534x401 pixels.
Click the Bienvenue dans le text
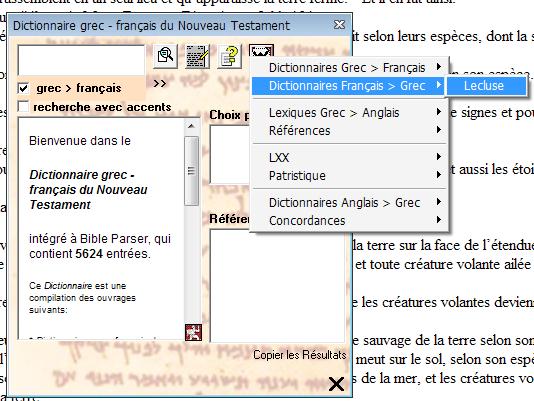80,141
